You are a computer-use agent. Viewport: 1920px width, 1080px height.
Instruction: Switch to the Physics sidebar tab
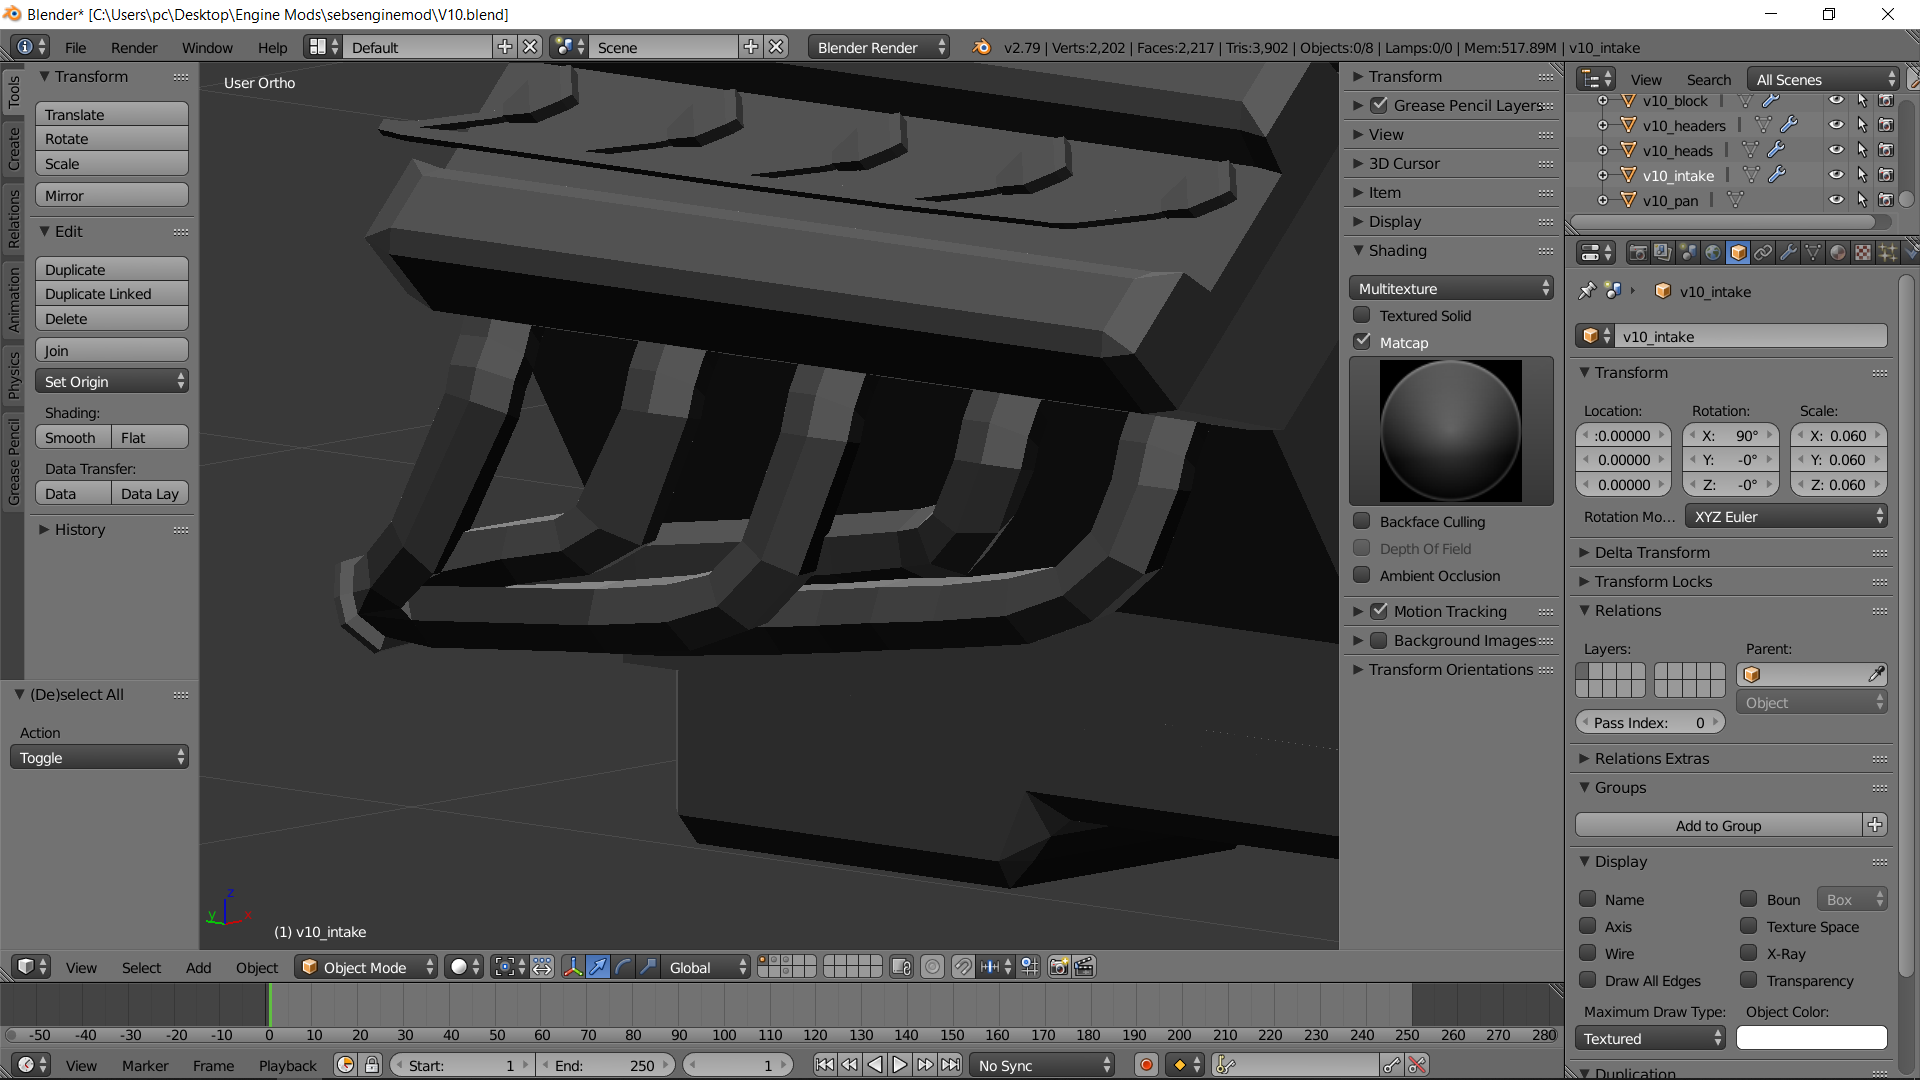click(14, 375)
